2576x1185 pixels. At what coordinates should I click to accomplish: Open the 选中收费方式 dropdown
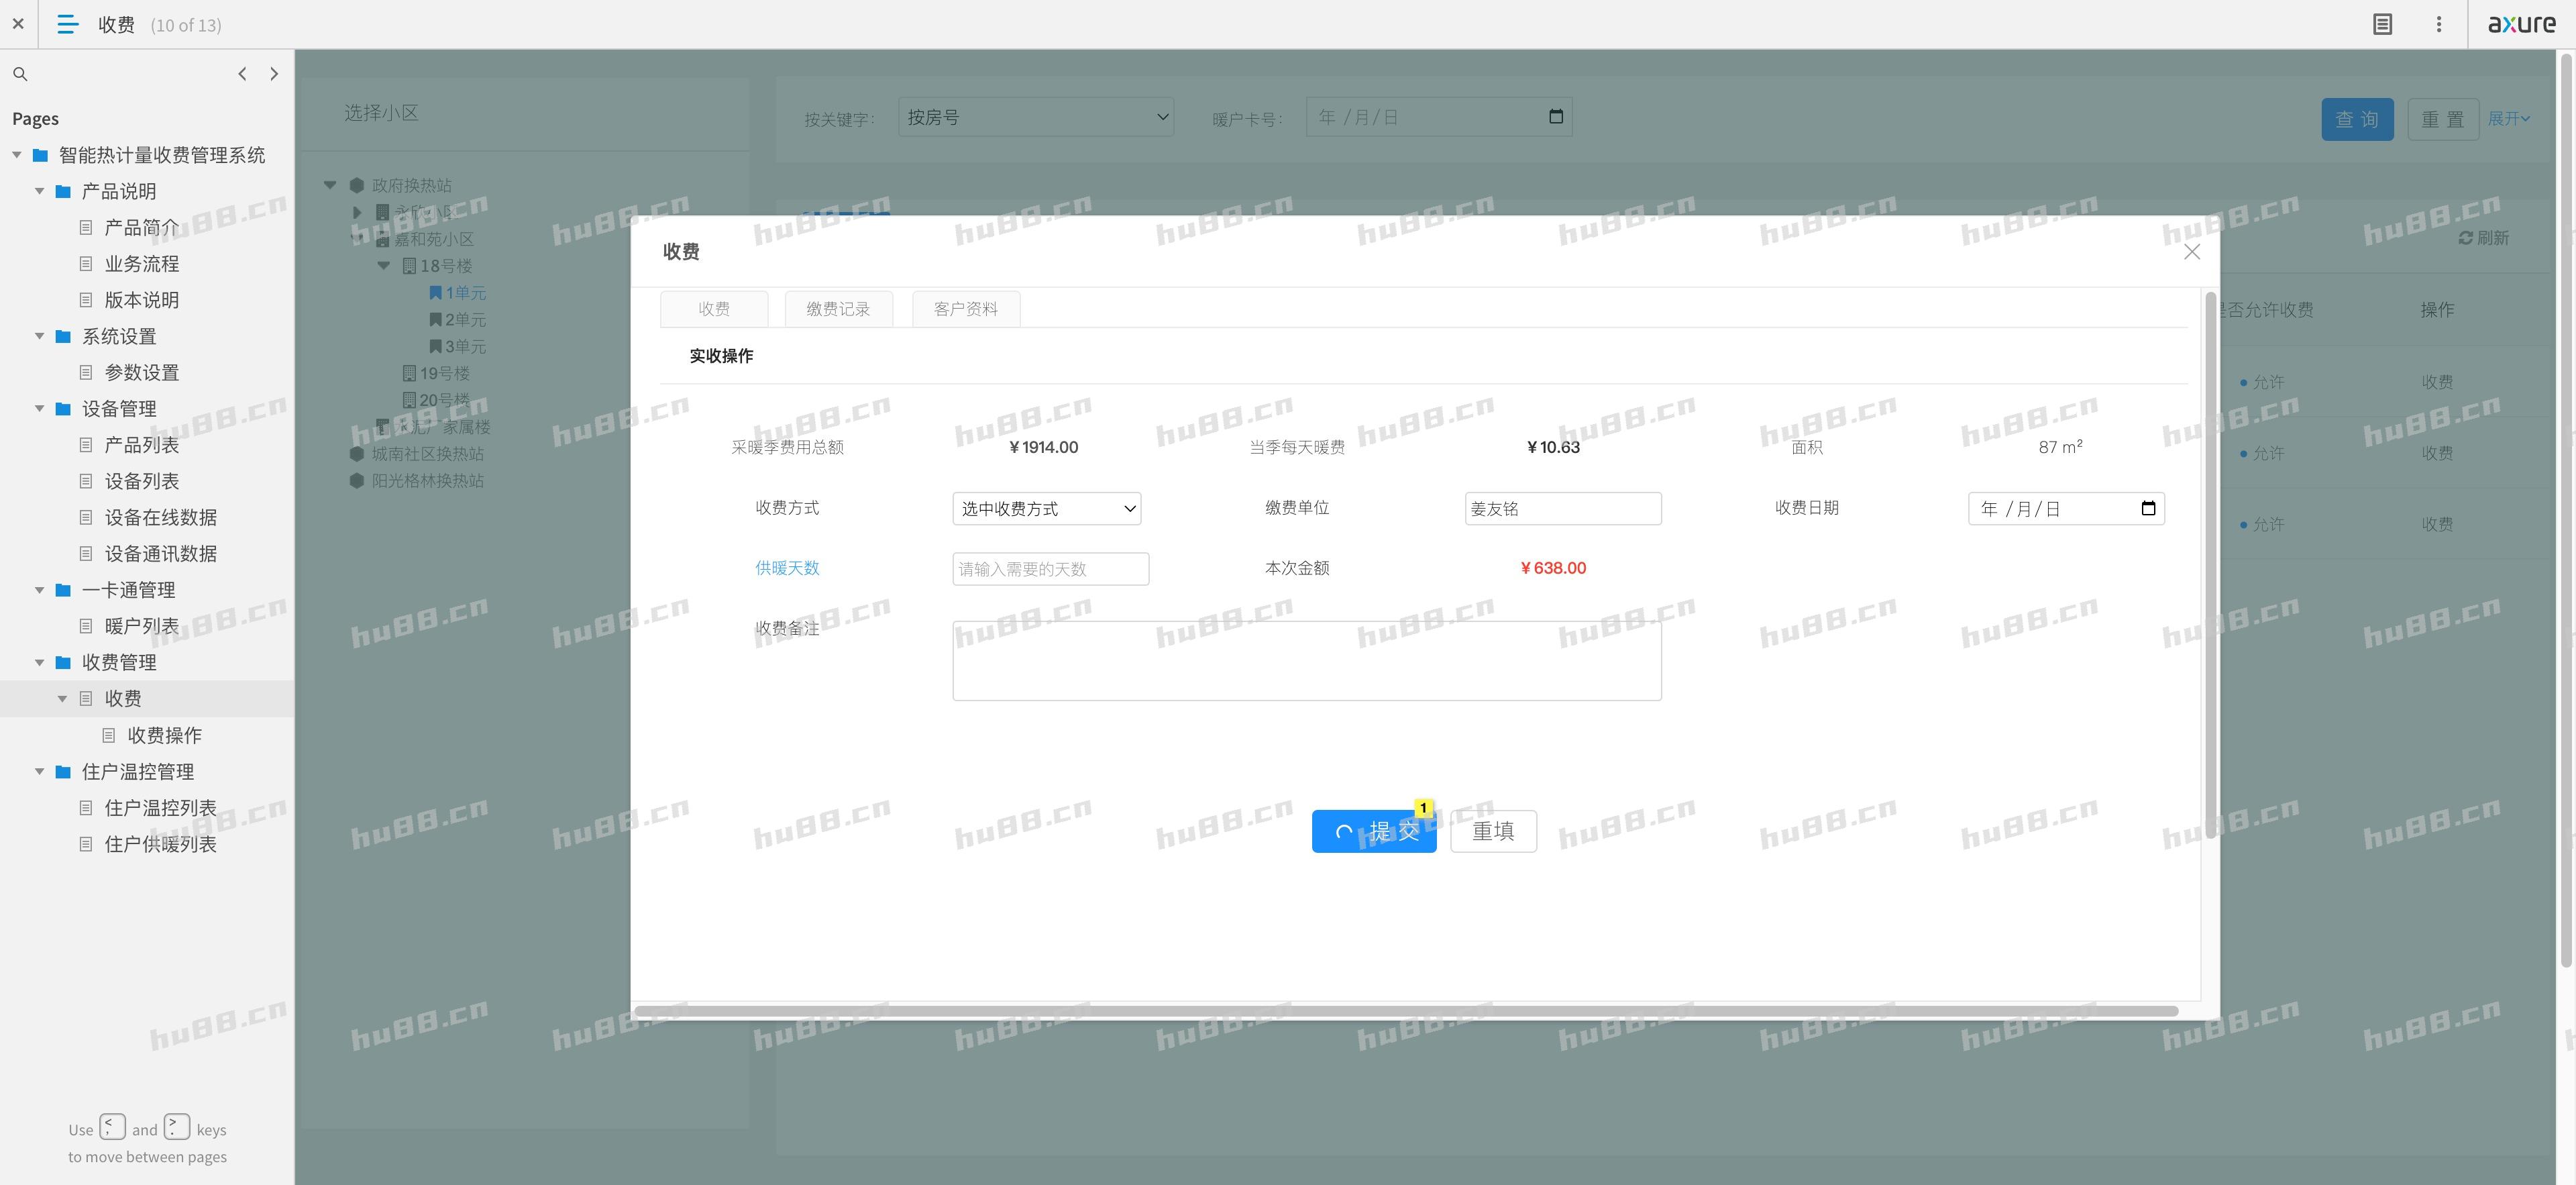tap(1046, 508)
